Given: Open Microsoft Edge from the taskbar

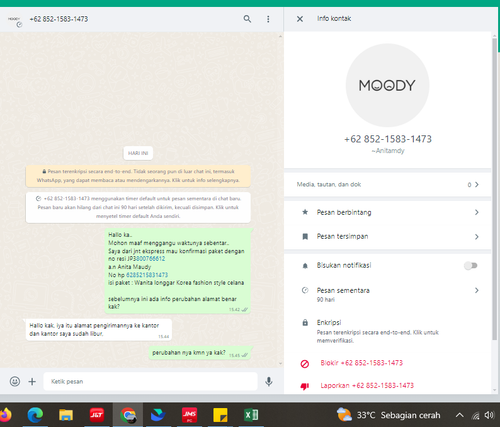Looking at the screenshot, I should tap(35, 415).
